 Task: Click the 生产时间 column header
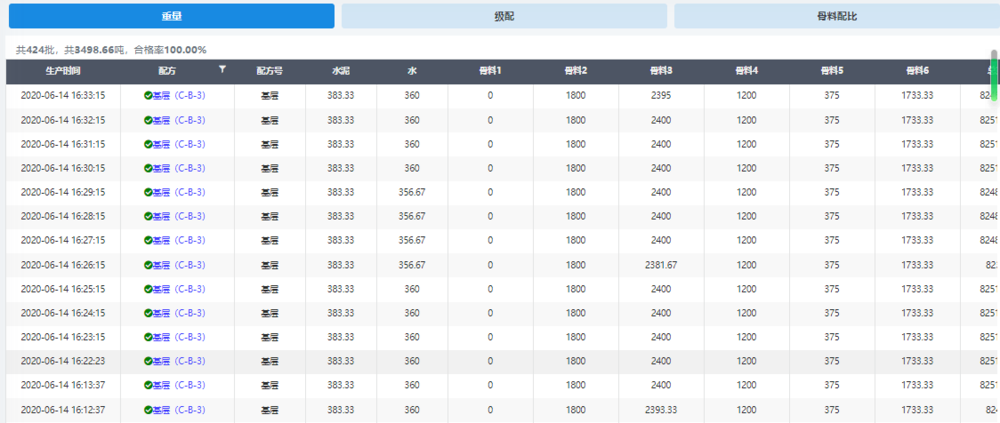click(x=62, y=71)
